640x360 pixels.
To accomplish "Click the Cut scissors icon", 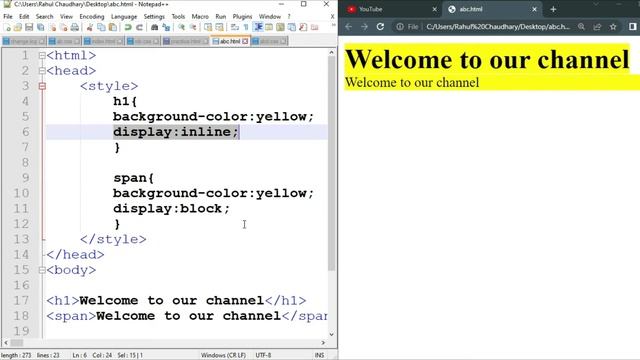I will [x=89, y=27].
